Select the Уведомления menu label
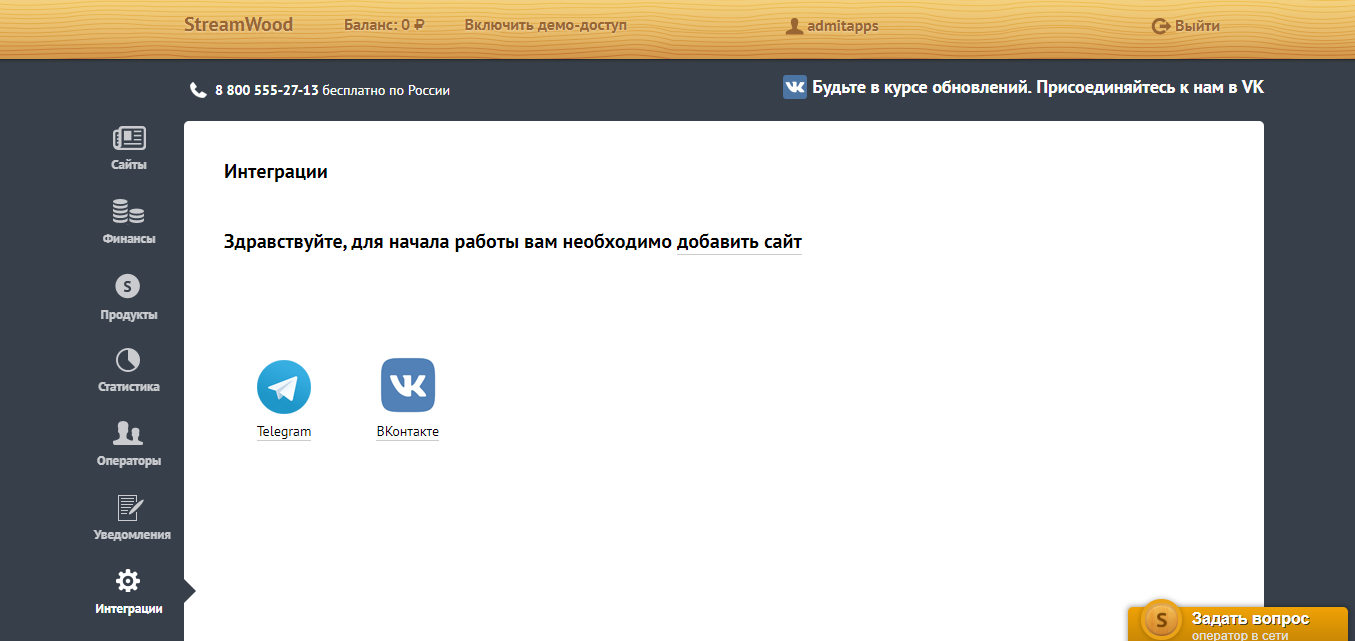Screen dimensions: 1355x641 132,535
